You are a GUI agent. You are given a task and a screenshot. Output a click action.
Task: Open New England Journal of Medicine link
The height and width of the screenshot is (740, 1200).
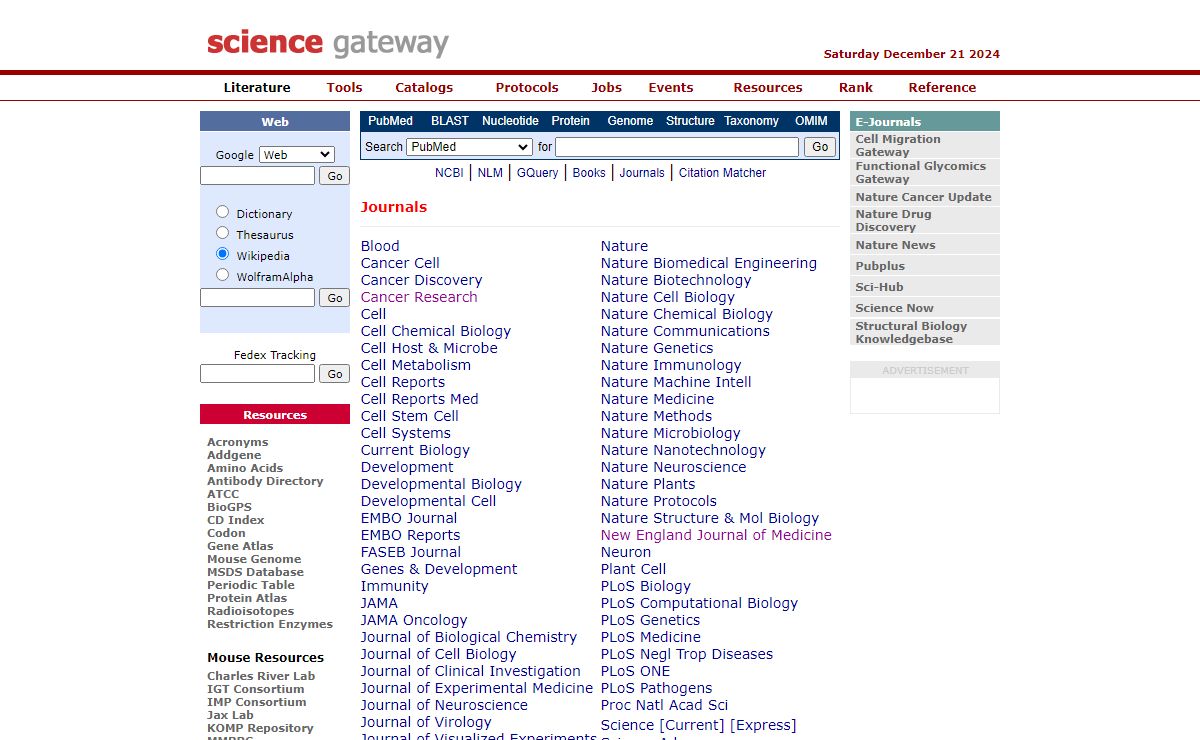(x=716, y=535)
